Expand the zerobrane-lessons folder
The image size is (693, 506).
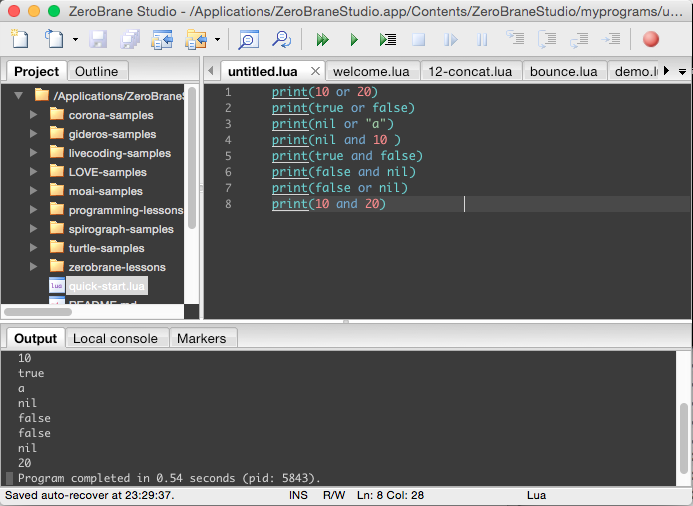pyautogui.click(x=33, y=267)
